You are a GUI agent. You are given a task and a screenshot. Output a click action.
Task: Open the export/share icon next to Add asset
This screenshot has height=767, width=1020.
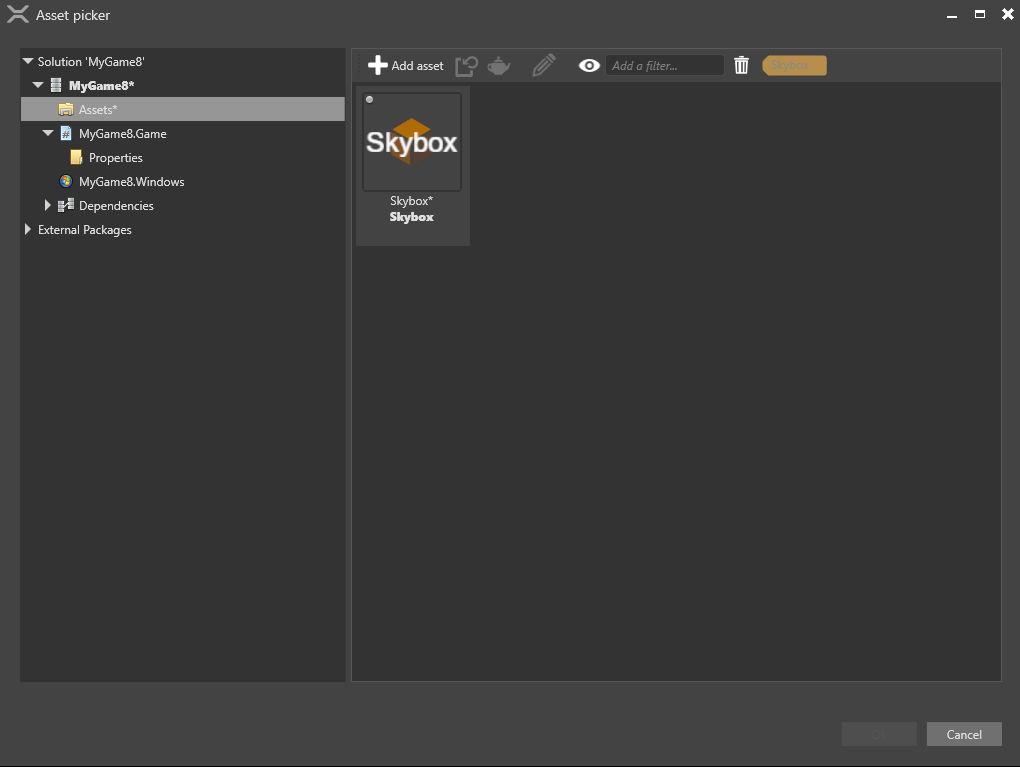[466, 65]
